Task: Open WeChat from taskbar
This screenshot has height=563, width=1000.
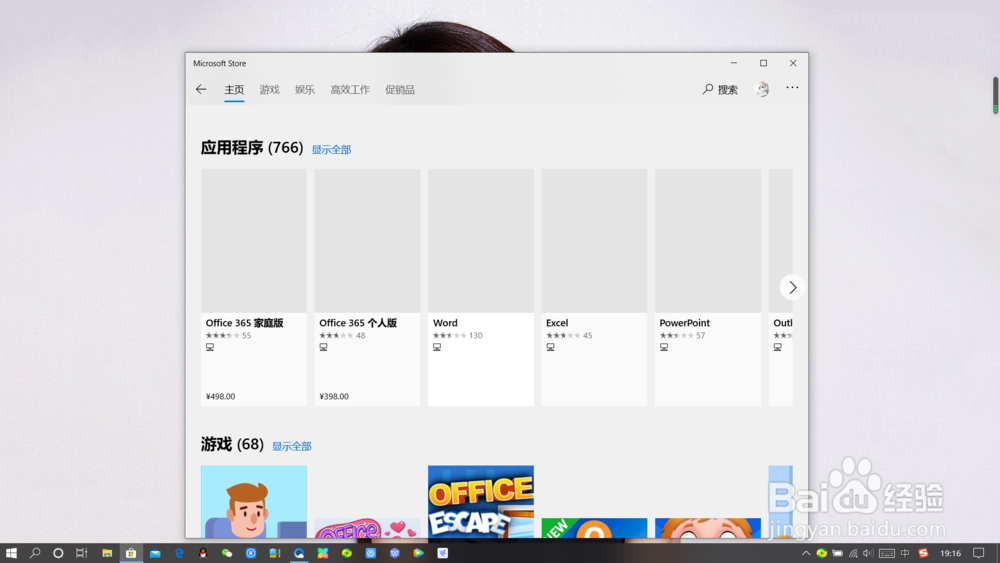Action: click(x=227, y=553)
